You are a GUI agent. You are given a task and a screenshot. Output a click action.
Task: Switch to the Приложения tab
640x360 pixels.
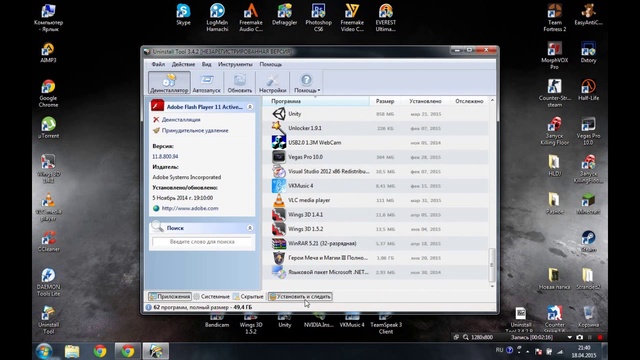click(x=169, y=296)
